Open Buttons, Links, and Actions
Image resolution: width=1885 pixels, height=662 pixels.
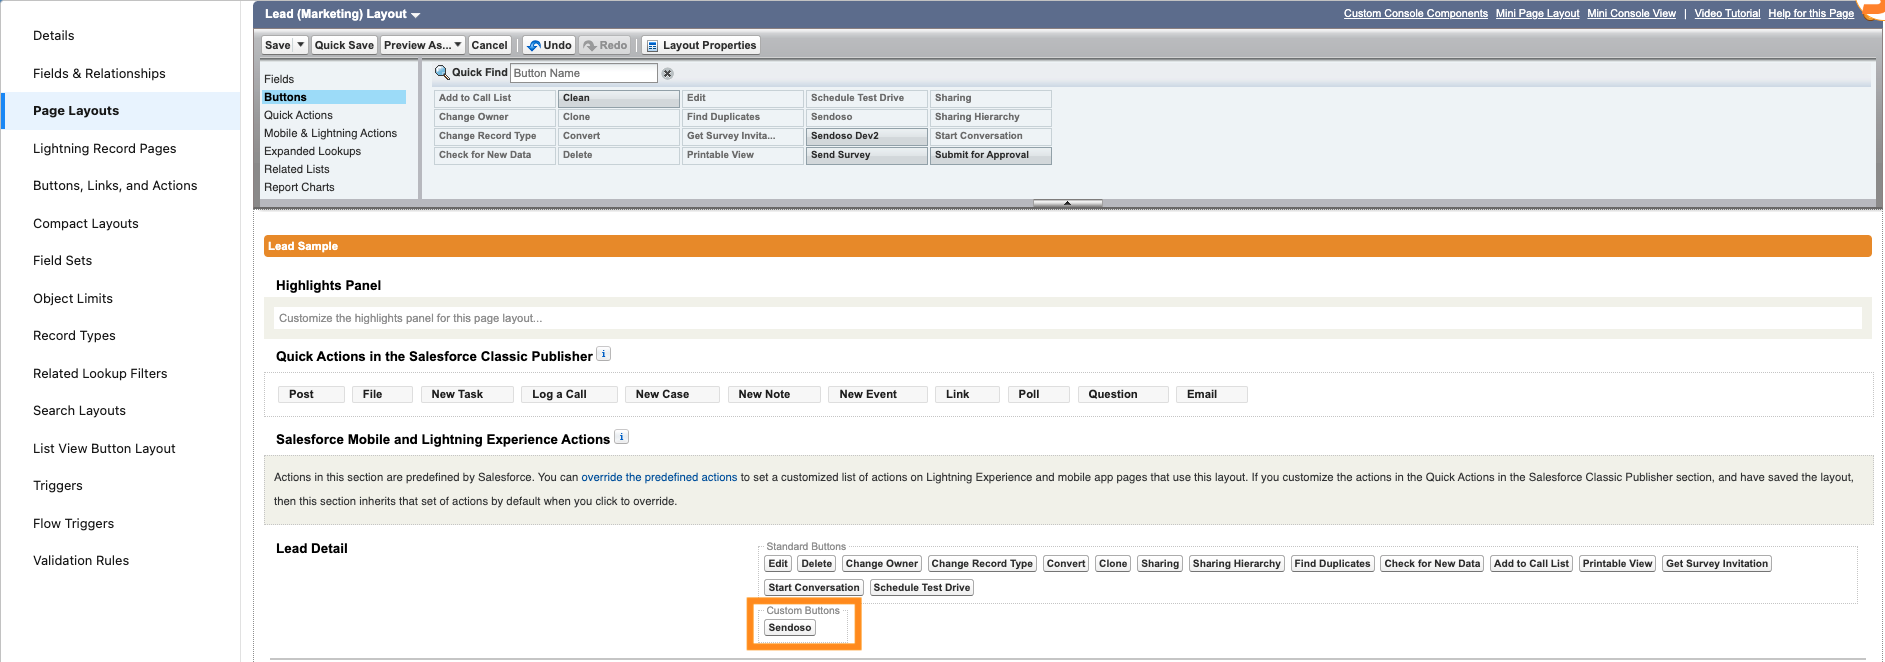coord(115,186)
